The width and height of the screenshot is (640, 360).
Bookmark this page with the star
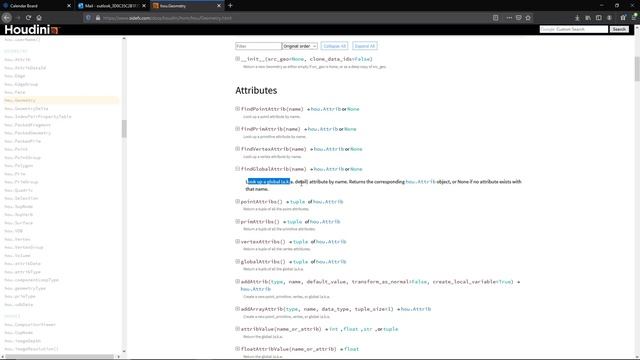click(x=528, y=18)
